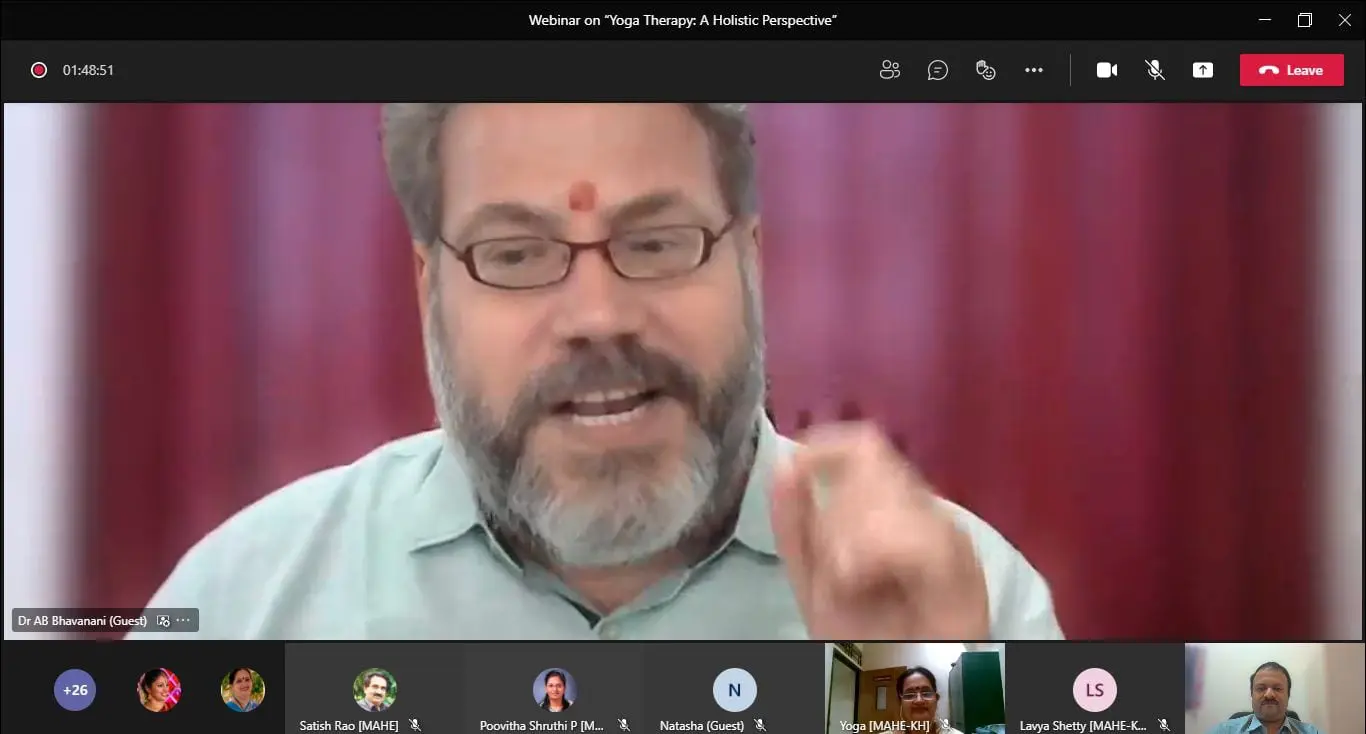Click the main speaker video of Dr AB Bhavanani

(x=682, y=370)
